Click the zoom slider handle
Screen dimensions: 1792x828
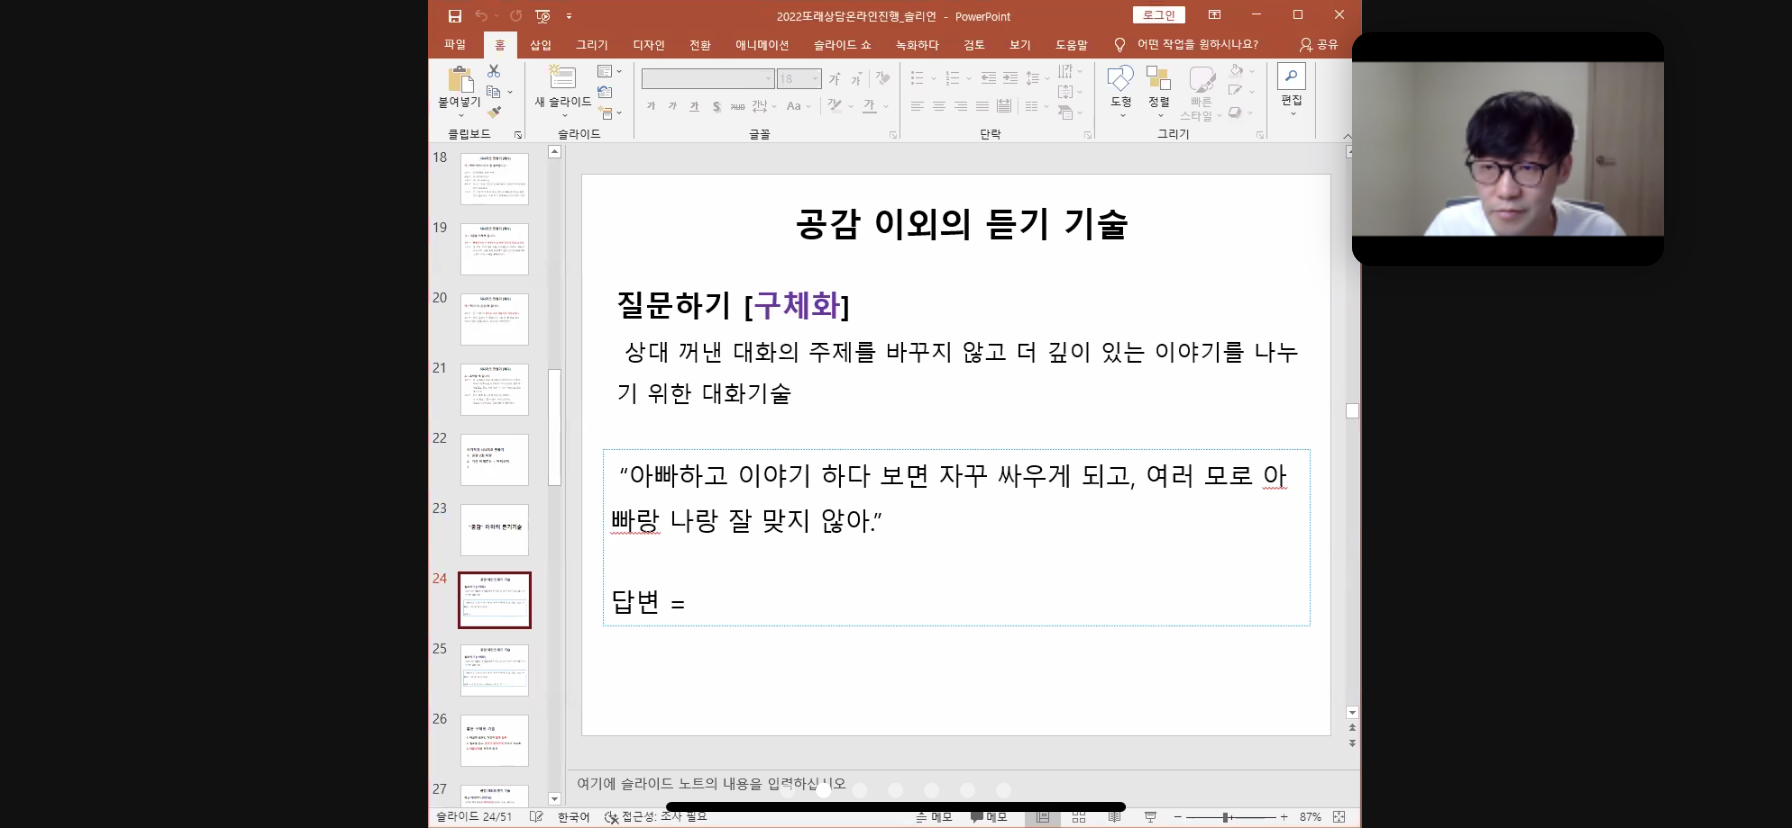pos(1226,817)
